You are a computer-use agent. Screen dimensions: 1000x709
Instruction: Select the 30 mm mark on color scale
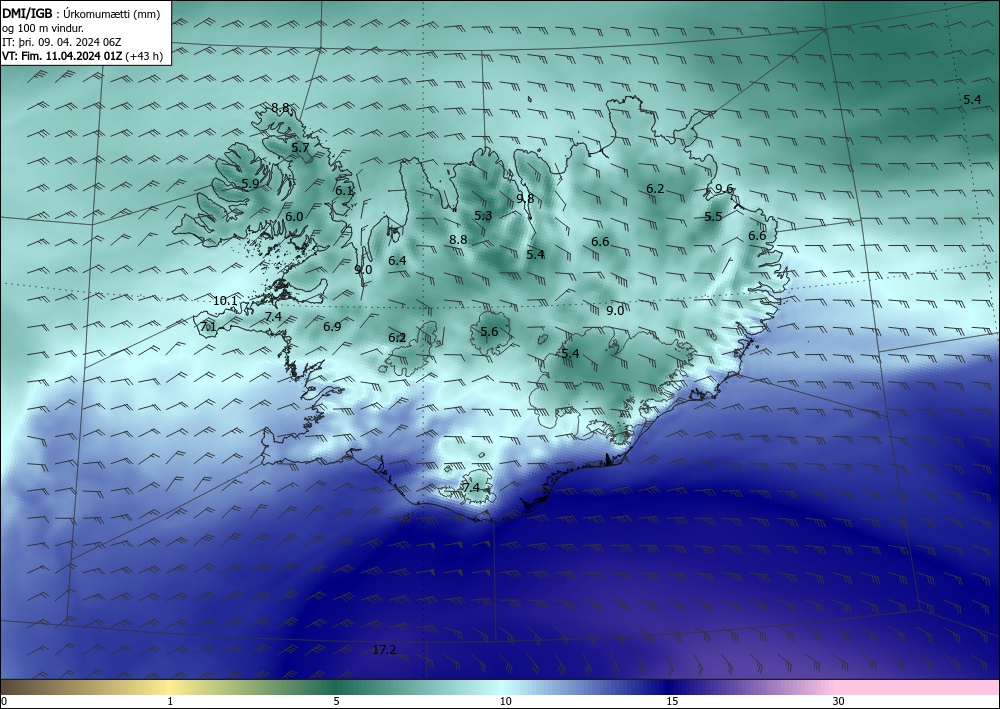pyautogui.click(x=838, y=701)
